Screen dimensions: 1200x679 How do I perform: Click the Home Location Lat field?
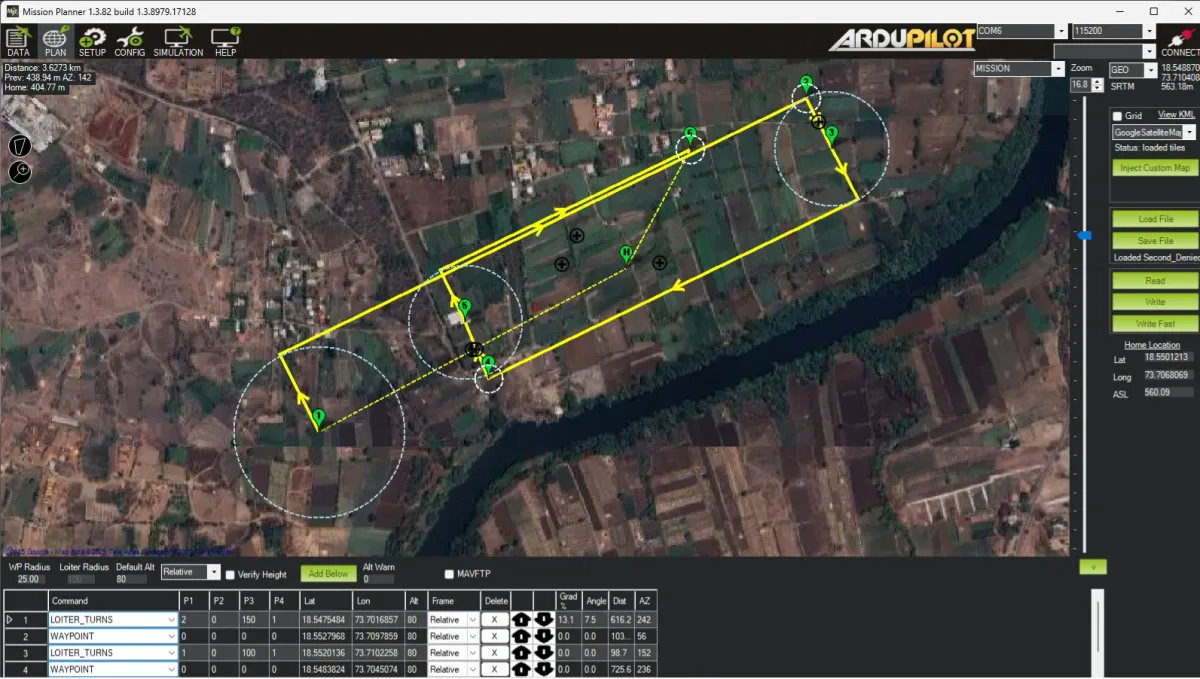[1168, 357]
